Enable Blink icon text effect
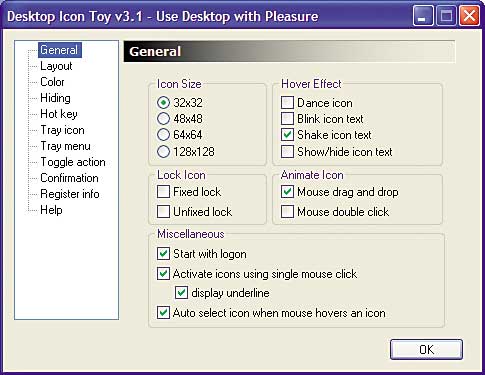The width and height of the screenshot is (485, 375). pos(287,119)
